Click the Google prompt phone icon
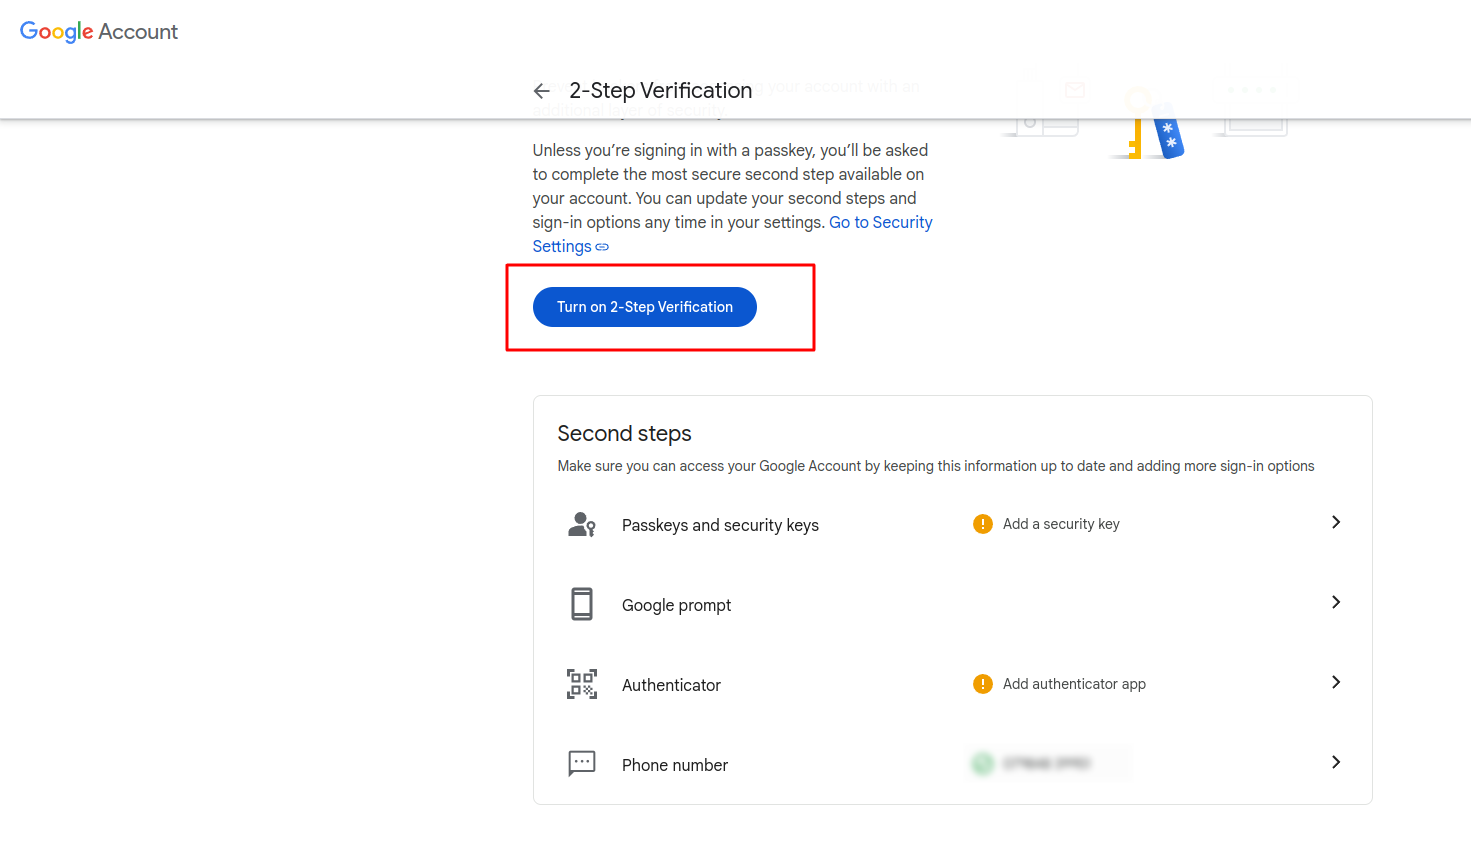Viewport: 1471px width, 847px height. tap(581, 604)
